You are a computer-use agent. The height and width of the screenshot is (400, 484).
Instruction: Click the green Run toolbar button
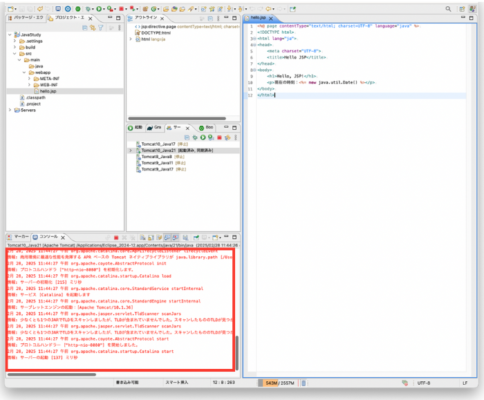click(99, 9)
